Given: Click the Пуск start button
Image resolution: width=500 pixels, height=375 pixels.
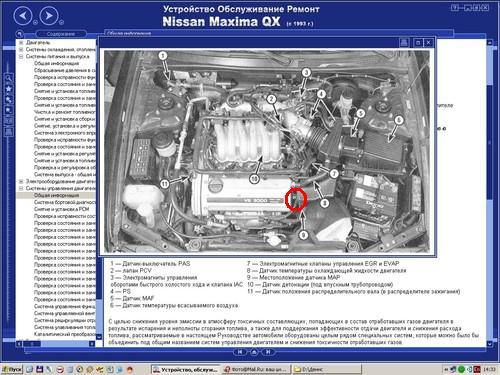Looking at the screenshot, I should (x=12, y=369).
